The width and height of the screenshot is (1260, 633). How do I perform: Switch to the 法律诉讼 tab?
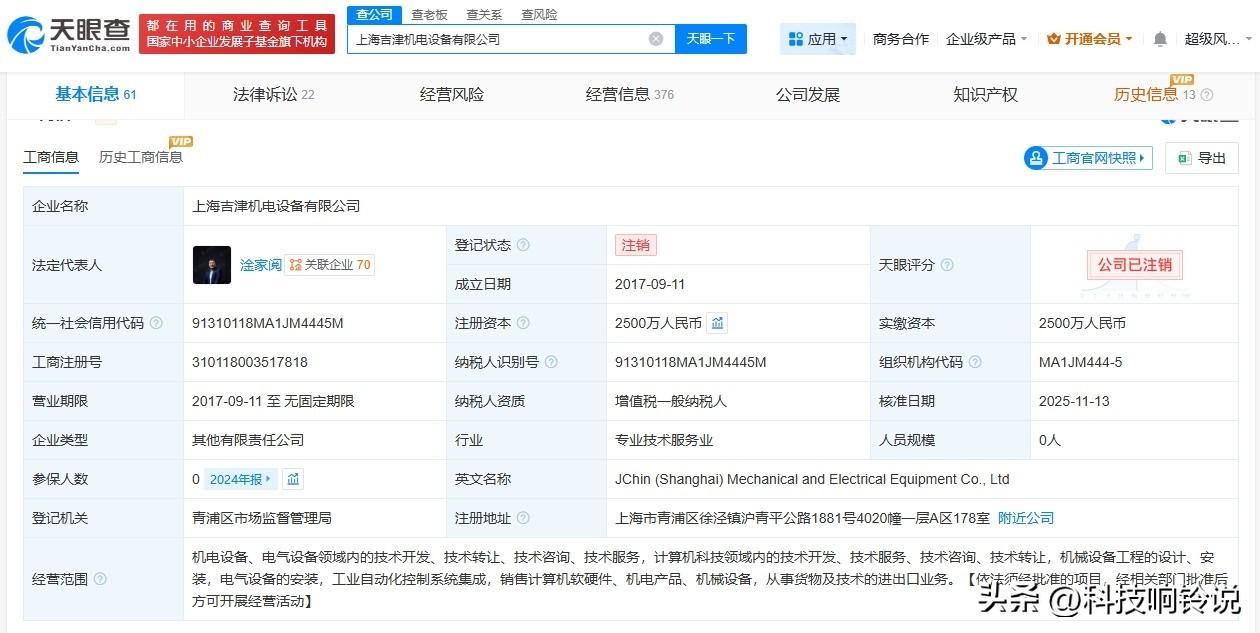(x=274, y=94)
